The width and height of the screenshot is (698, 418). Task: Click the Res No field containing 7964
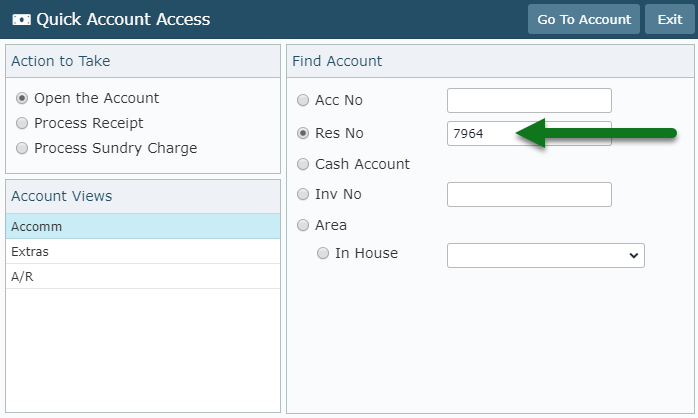529,134
